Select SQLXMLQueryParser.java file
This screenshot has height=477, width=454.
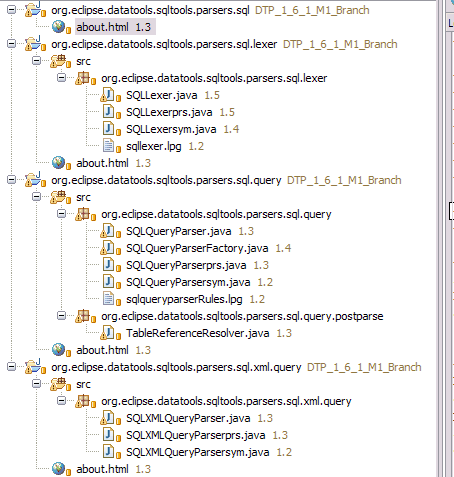click(x=188, y=418)
